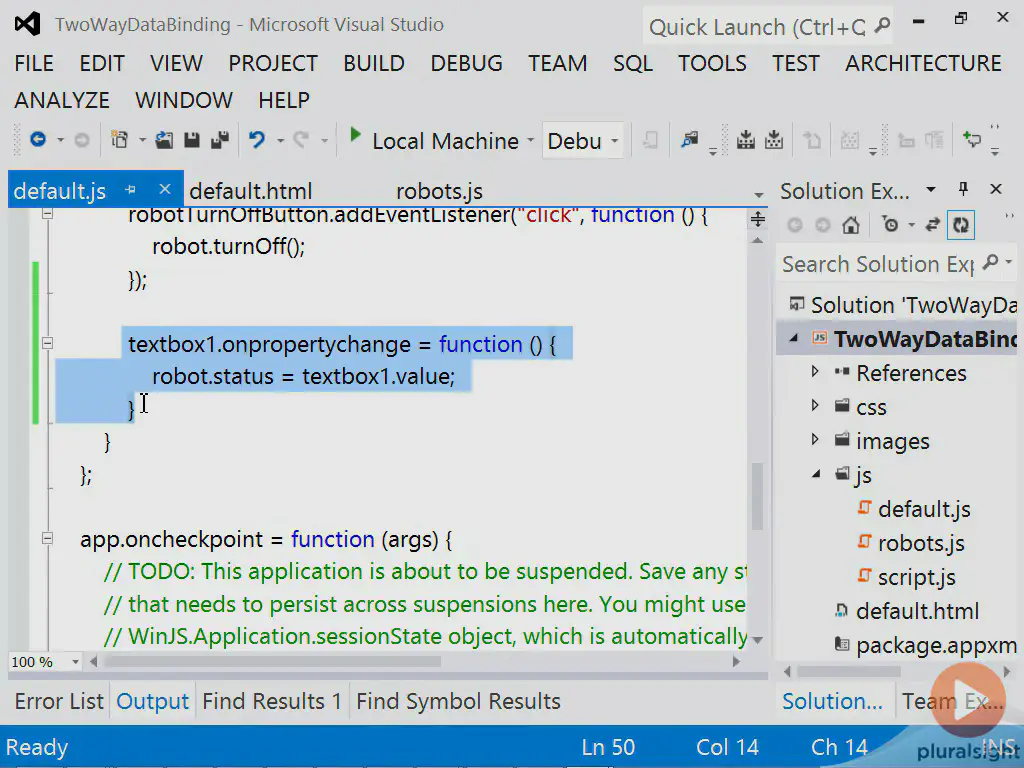This screenshot has width=1024, height=768.
Task: Click the Pending Changes Filter clock icon
Action: [x=890, y=225]
